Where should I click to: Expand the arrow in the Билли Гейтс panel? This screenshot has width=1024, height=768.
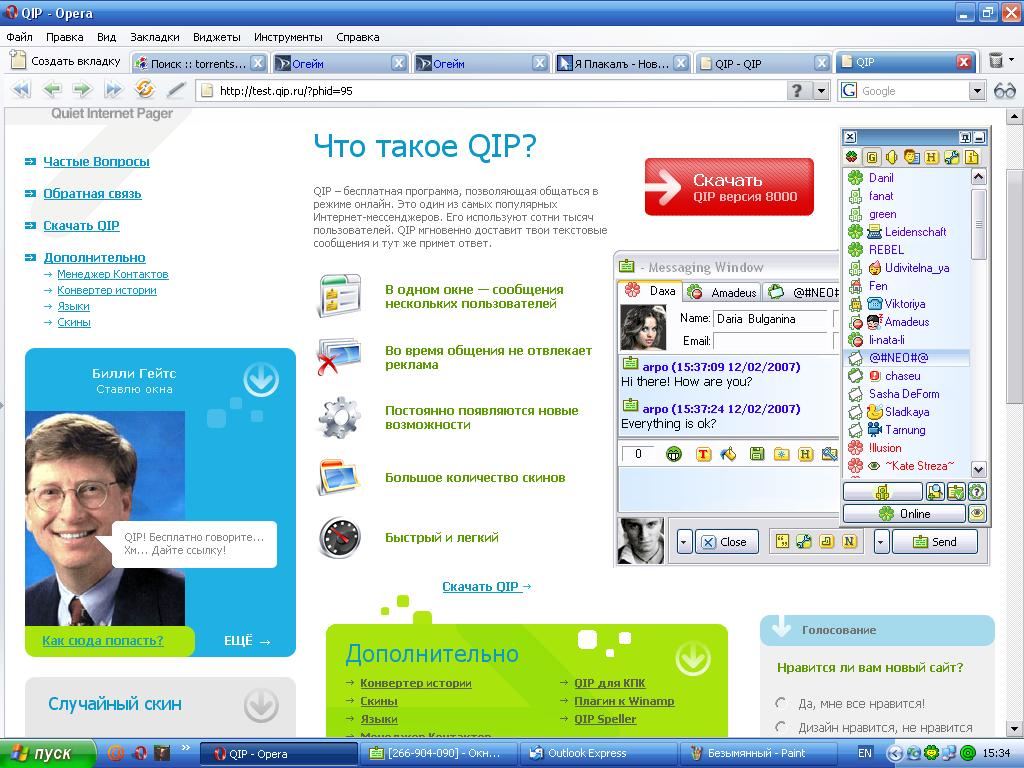(261, 379)
